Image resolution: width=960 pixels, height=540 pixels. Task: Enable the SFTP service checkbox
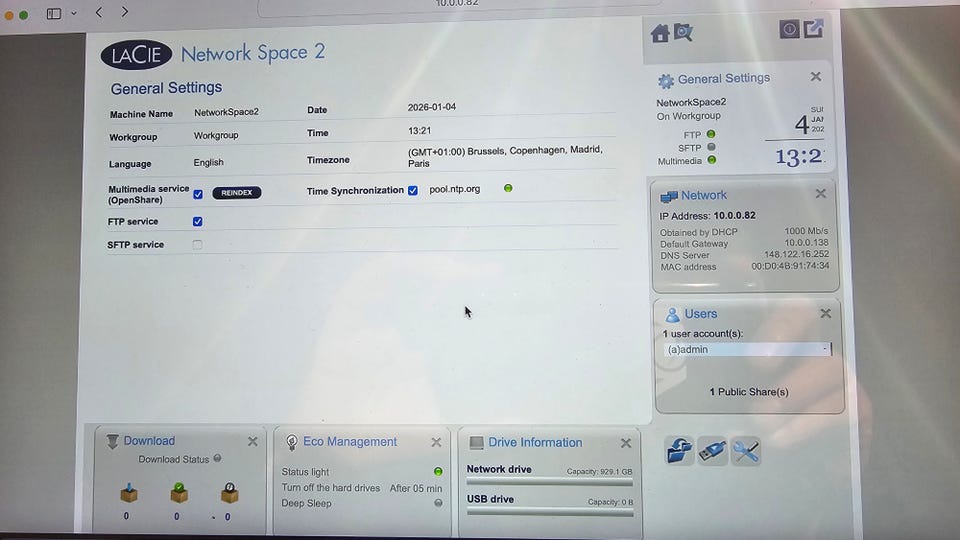click(197, 245)
